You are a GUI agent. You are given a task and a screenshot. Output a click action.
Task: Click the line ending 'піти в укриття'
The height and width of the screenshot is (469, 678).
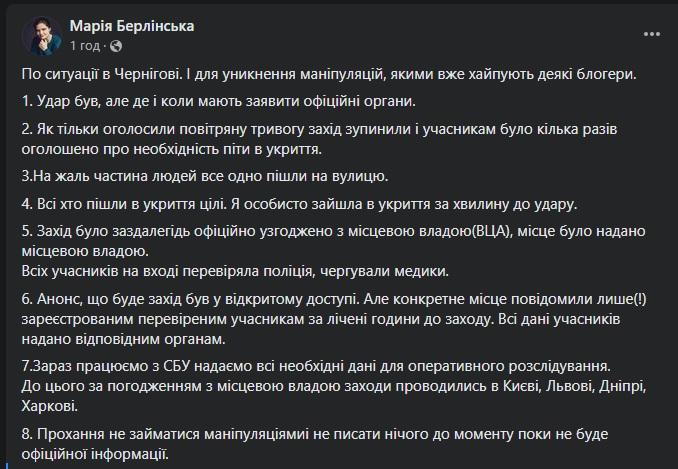170,149
